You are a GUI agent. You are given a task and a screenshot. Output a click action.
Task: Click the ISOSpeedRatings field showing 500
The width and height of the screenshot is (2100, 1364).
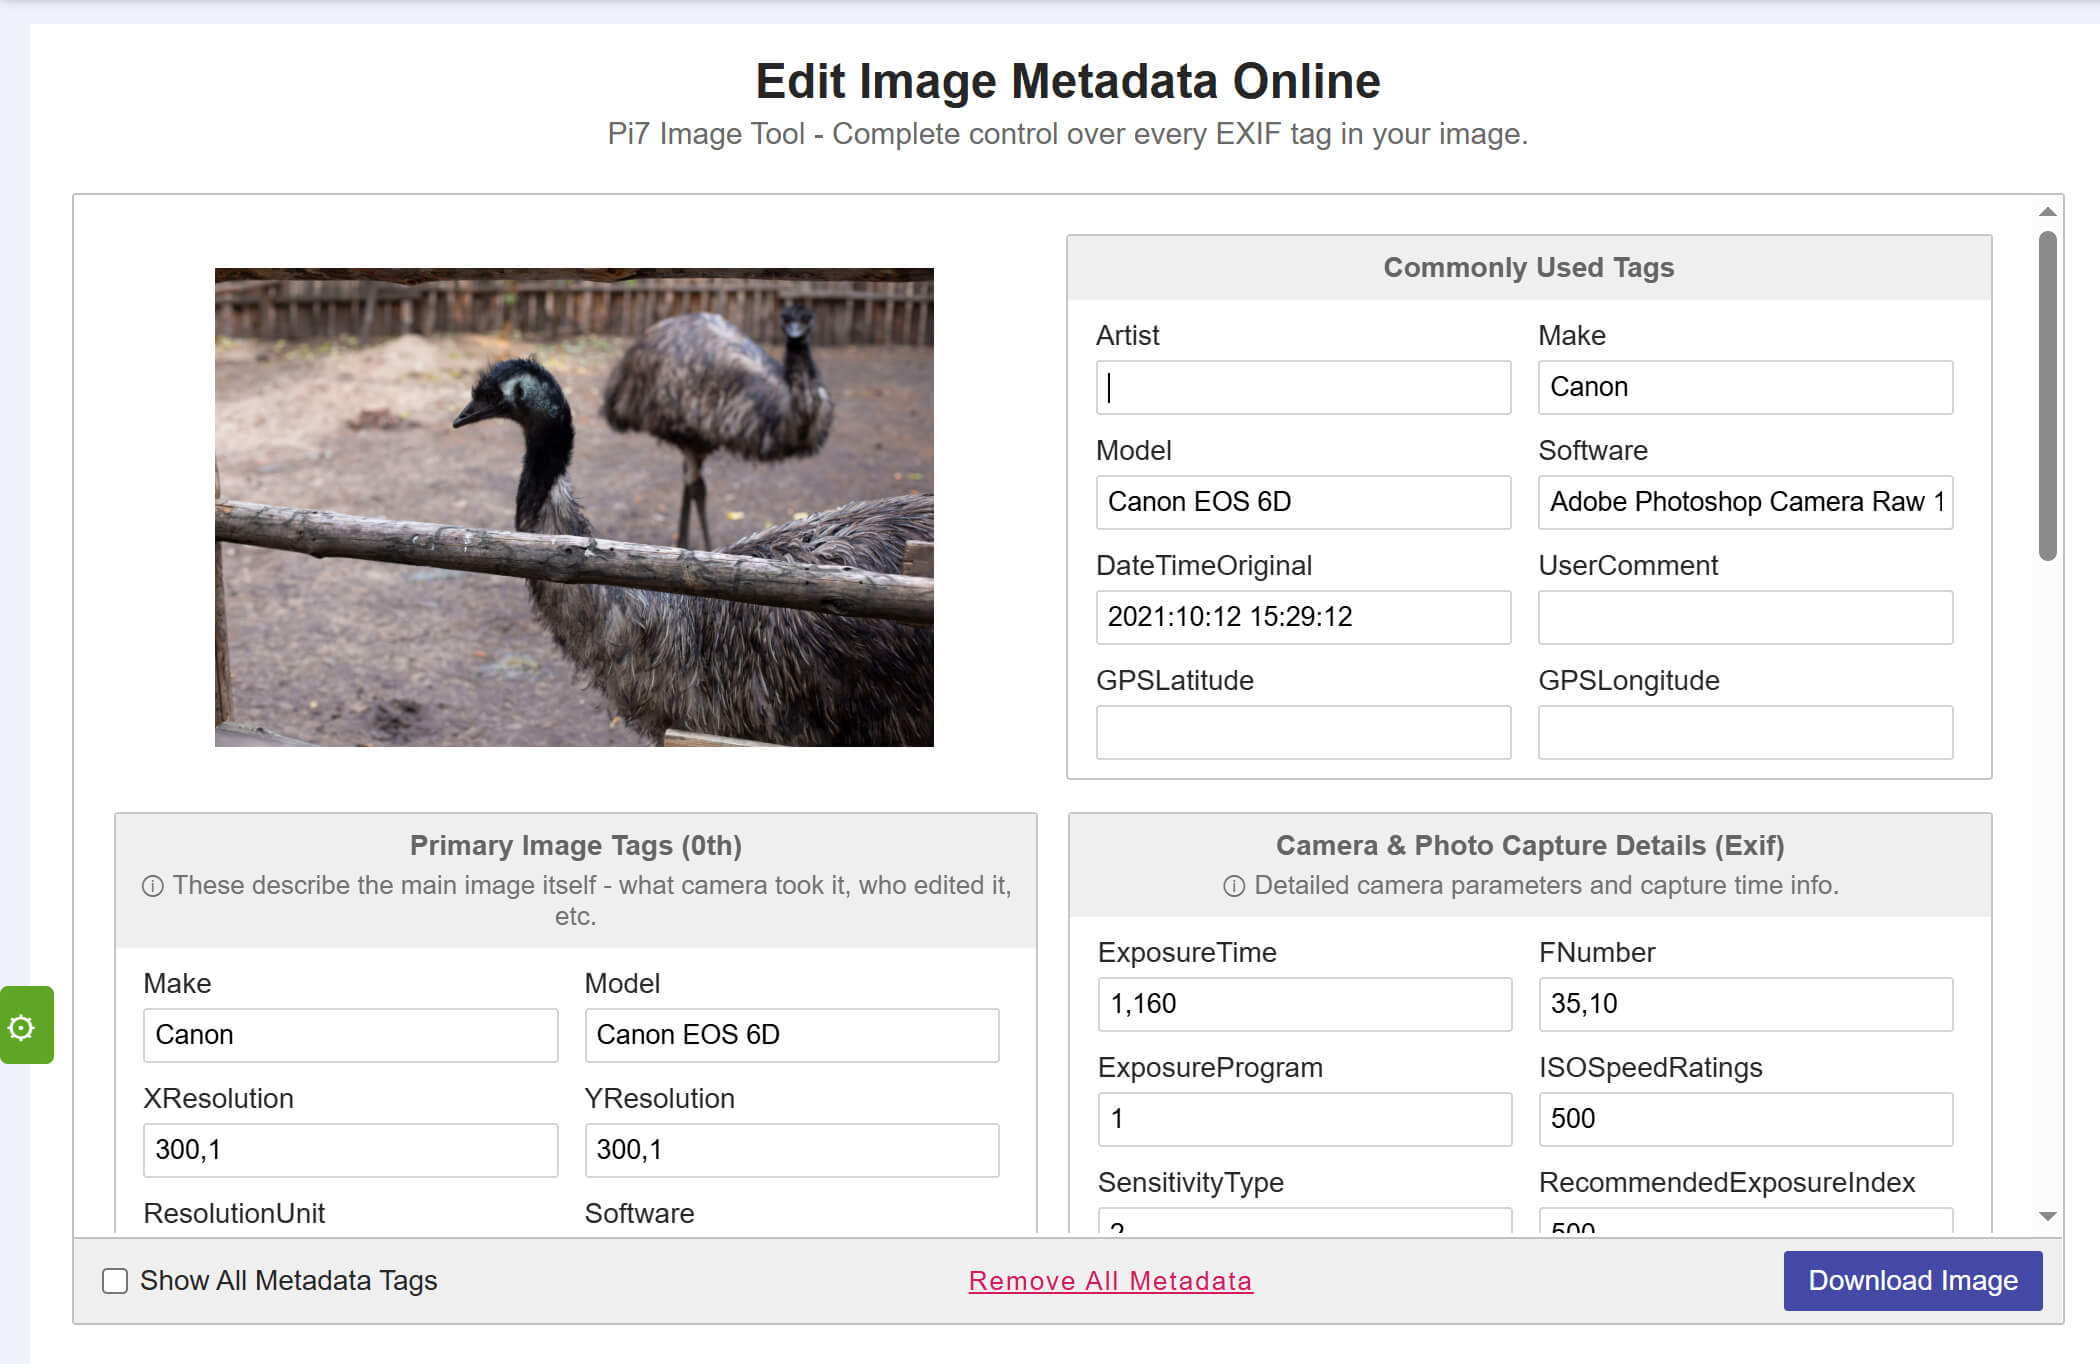pyautogui.click(x=1745, y=1119)
